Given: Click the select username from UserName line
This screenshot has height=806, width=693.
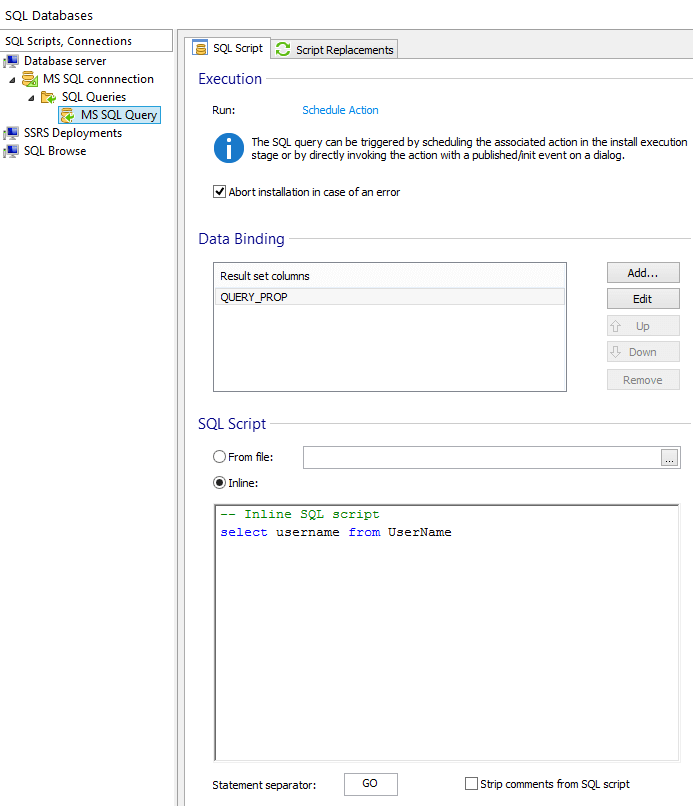Looking at the screenshot, I should tap(336, 533).
